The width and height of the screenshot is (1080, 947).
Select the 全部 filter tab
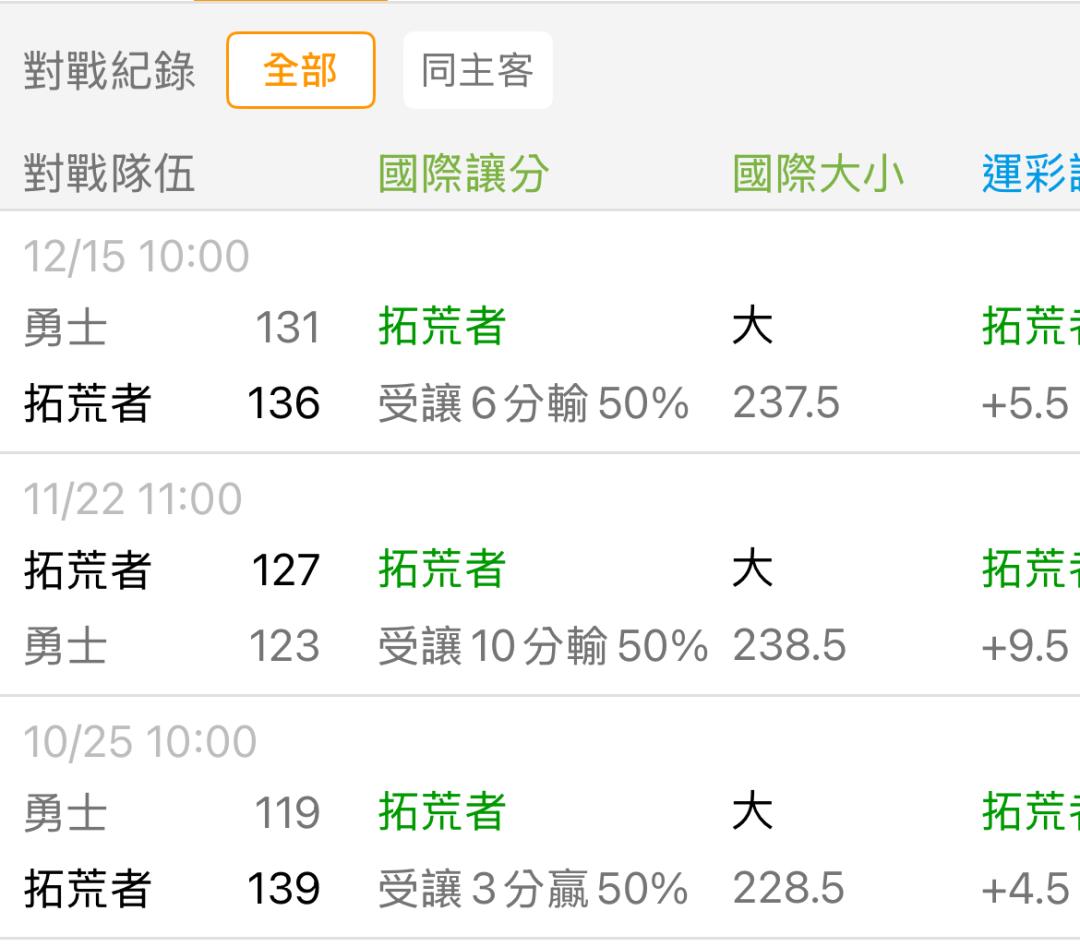pyautogui.click(x=300, y=70)
